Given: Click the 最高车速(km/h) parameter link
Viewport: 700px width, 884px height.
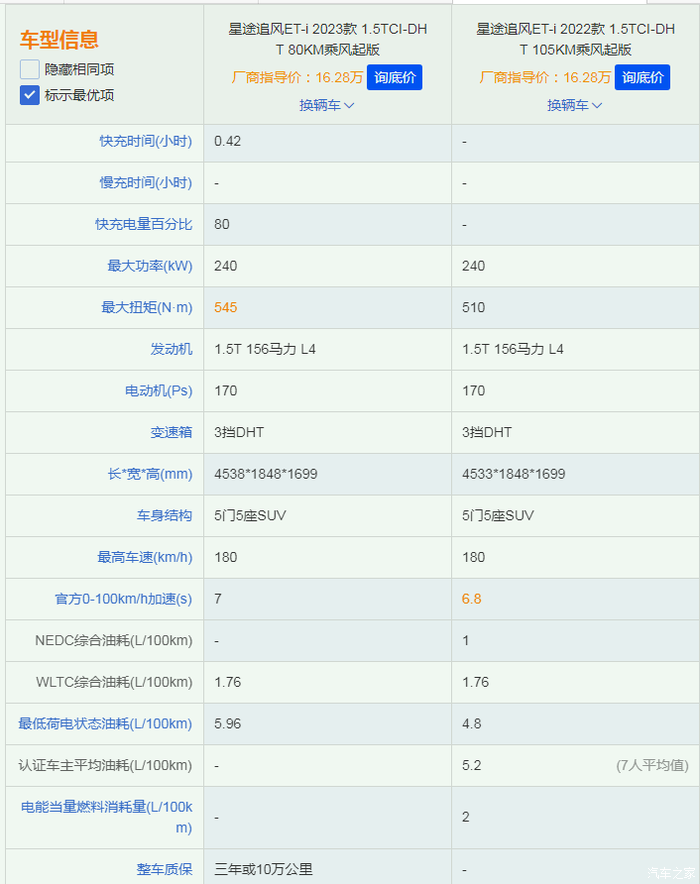Looking at the screenshot, I should pos(145,557).
